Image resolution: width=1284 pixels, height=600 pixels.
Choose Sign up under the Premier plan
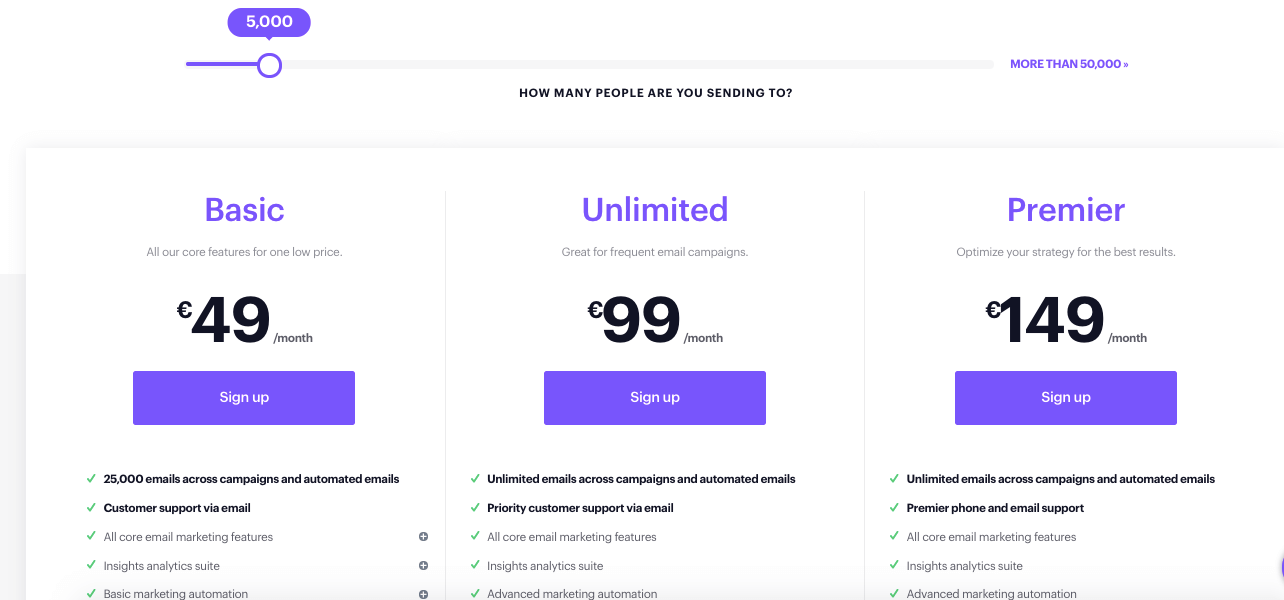[1066, 398]
